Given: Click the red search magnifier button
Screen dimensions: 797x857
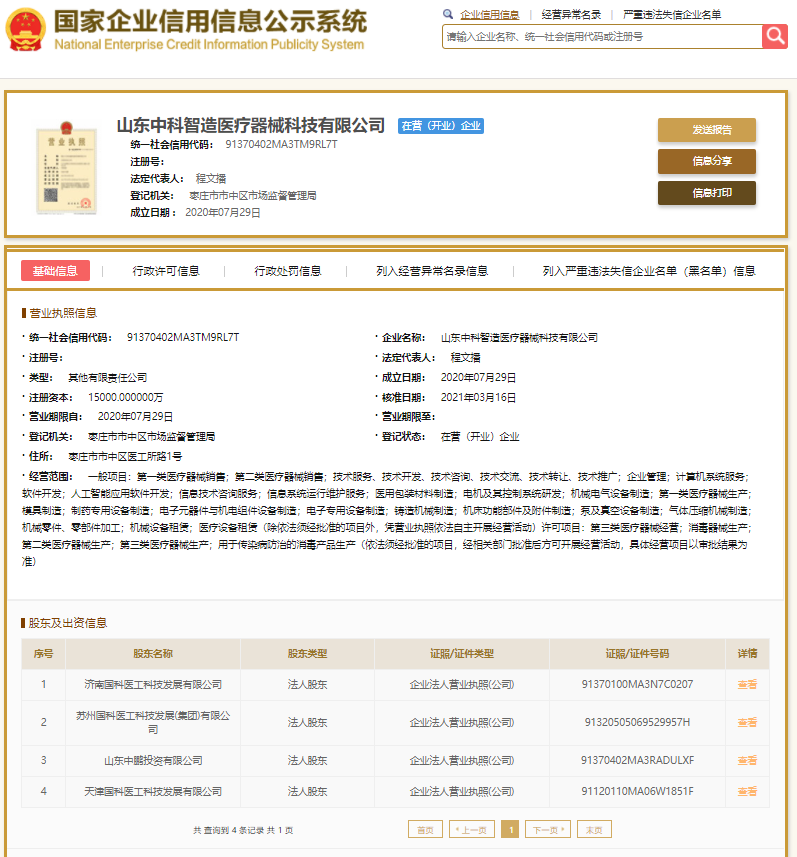Looking at the screenshot, I should coord(775,37).
